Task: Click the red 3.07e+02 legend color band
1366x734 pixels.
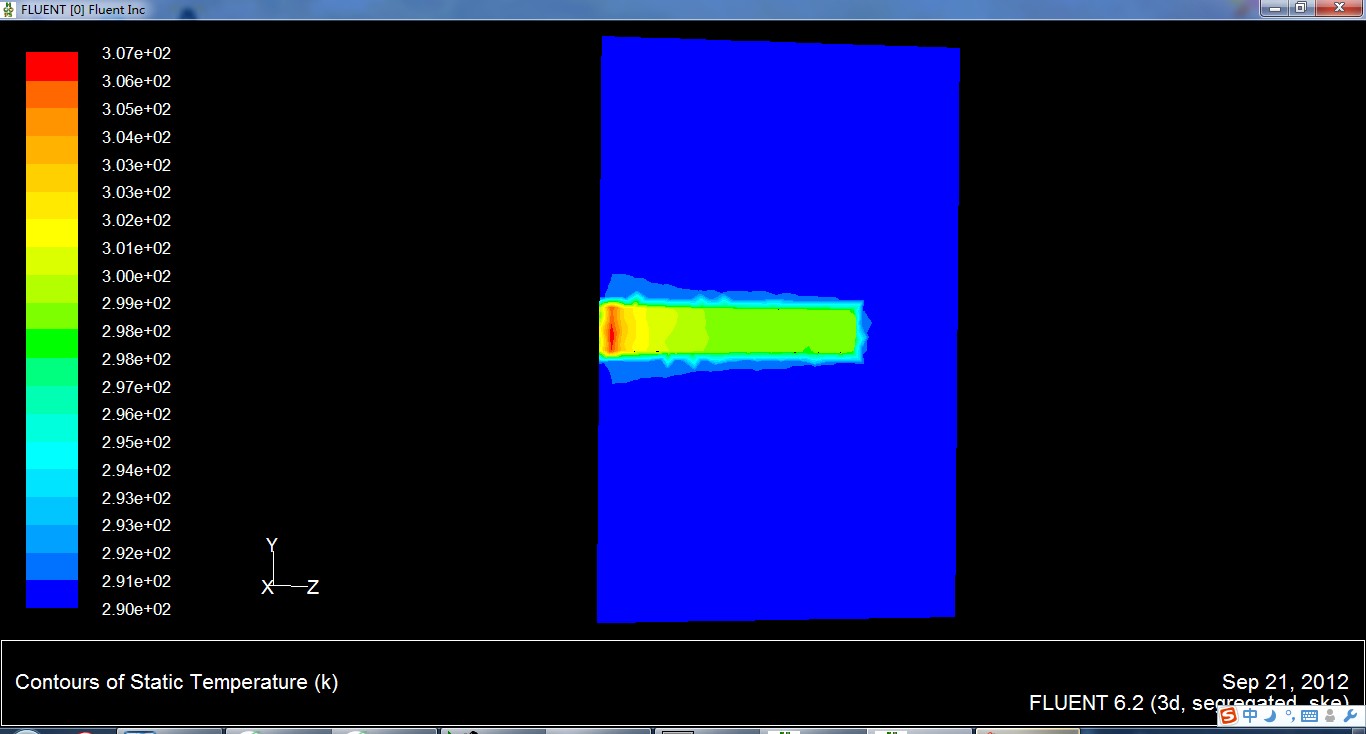Action: pyautogui.click(x=51, y=67)
